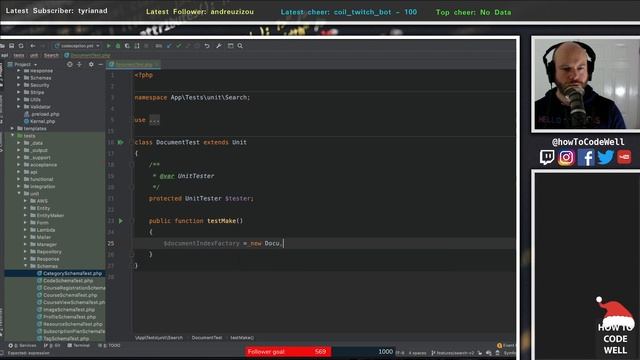Open settings via the wrench icon
Viewport: 640px width, 360px height.
tap(219, 46)
